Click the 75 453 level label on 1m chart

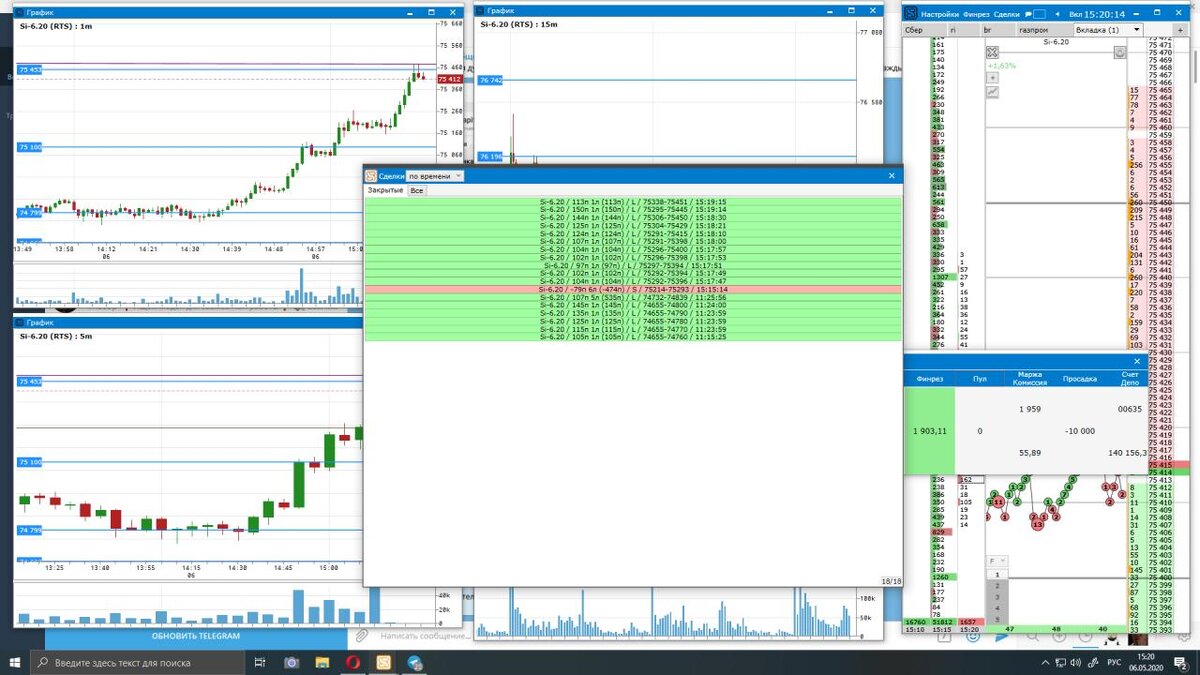(x=29, y=70)
